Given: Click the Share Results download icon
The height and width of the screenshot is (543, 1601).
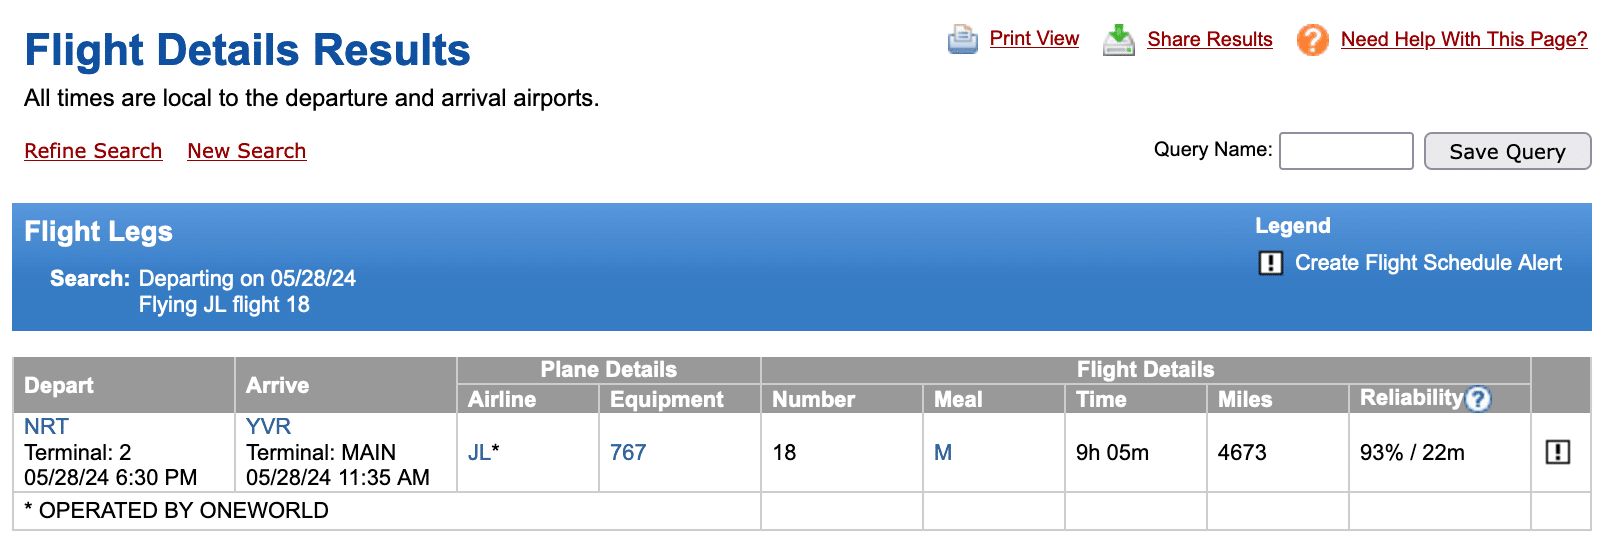Looking at the screenshot, I should (1118, 40).
